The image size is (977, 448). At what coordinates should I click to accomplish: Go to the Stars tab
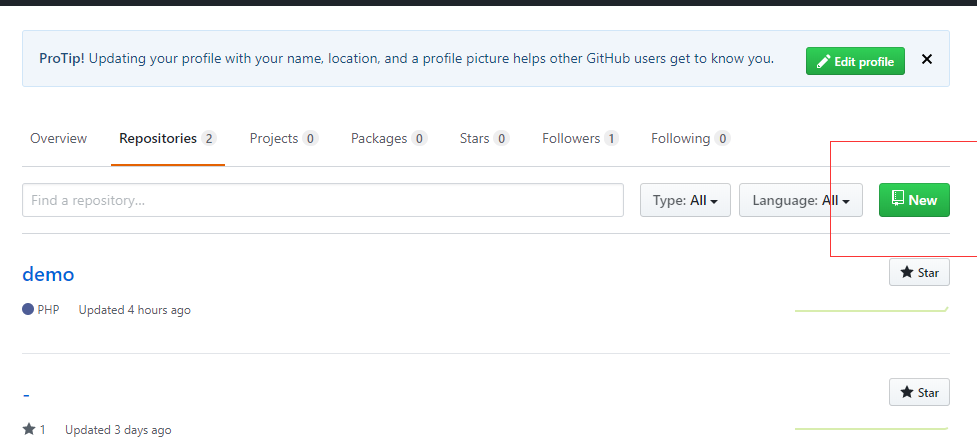[x=484, y=138]
